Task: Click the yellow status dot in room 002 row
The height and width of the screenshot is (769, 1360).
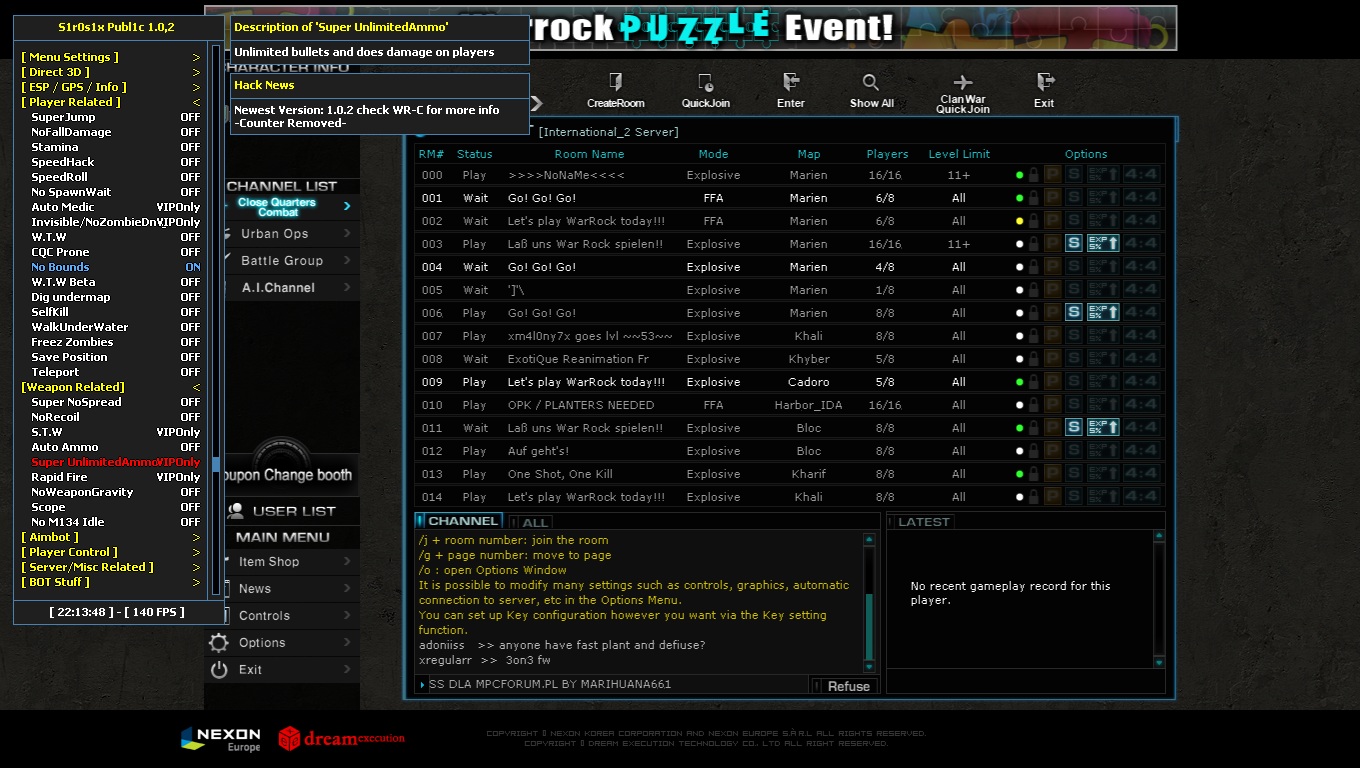Action: click(1019, 221)
